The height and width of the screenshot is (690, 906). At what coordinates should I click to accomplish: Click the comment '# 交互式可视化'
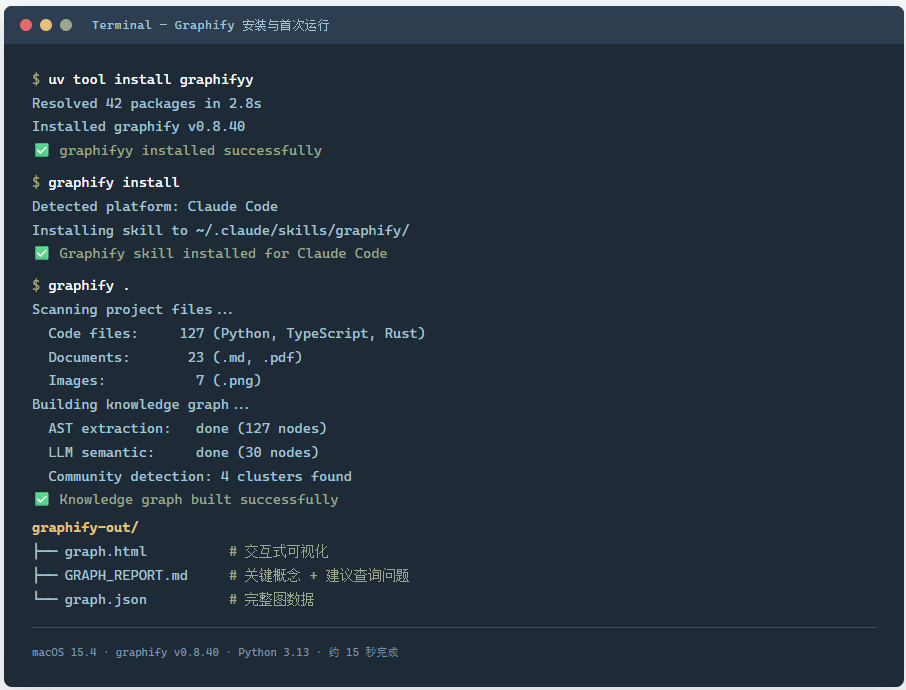point(279,552)
